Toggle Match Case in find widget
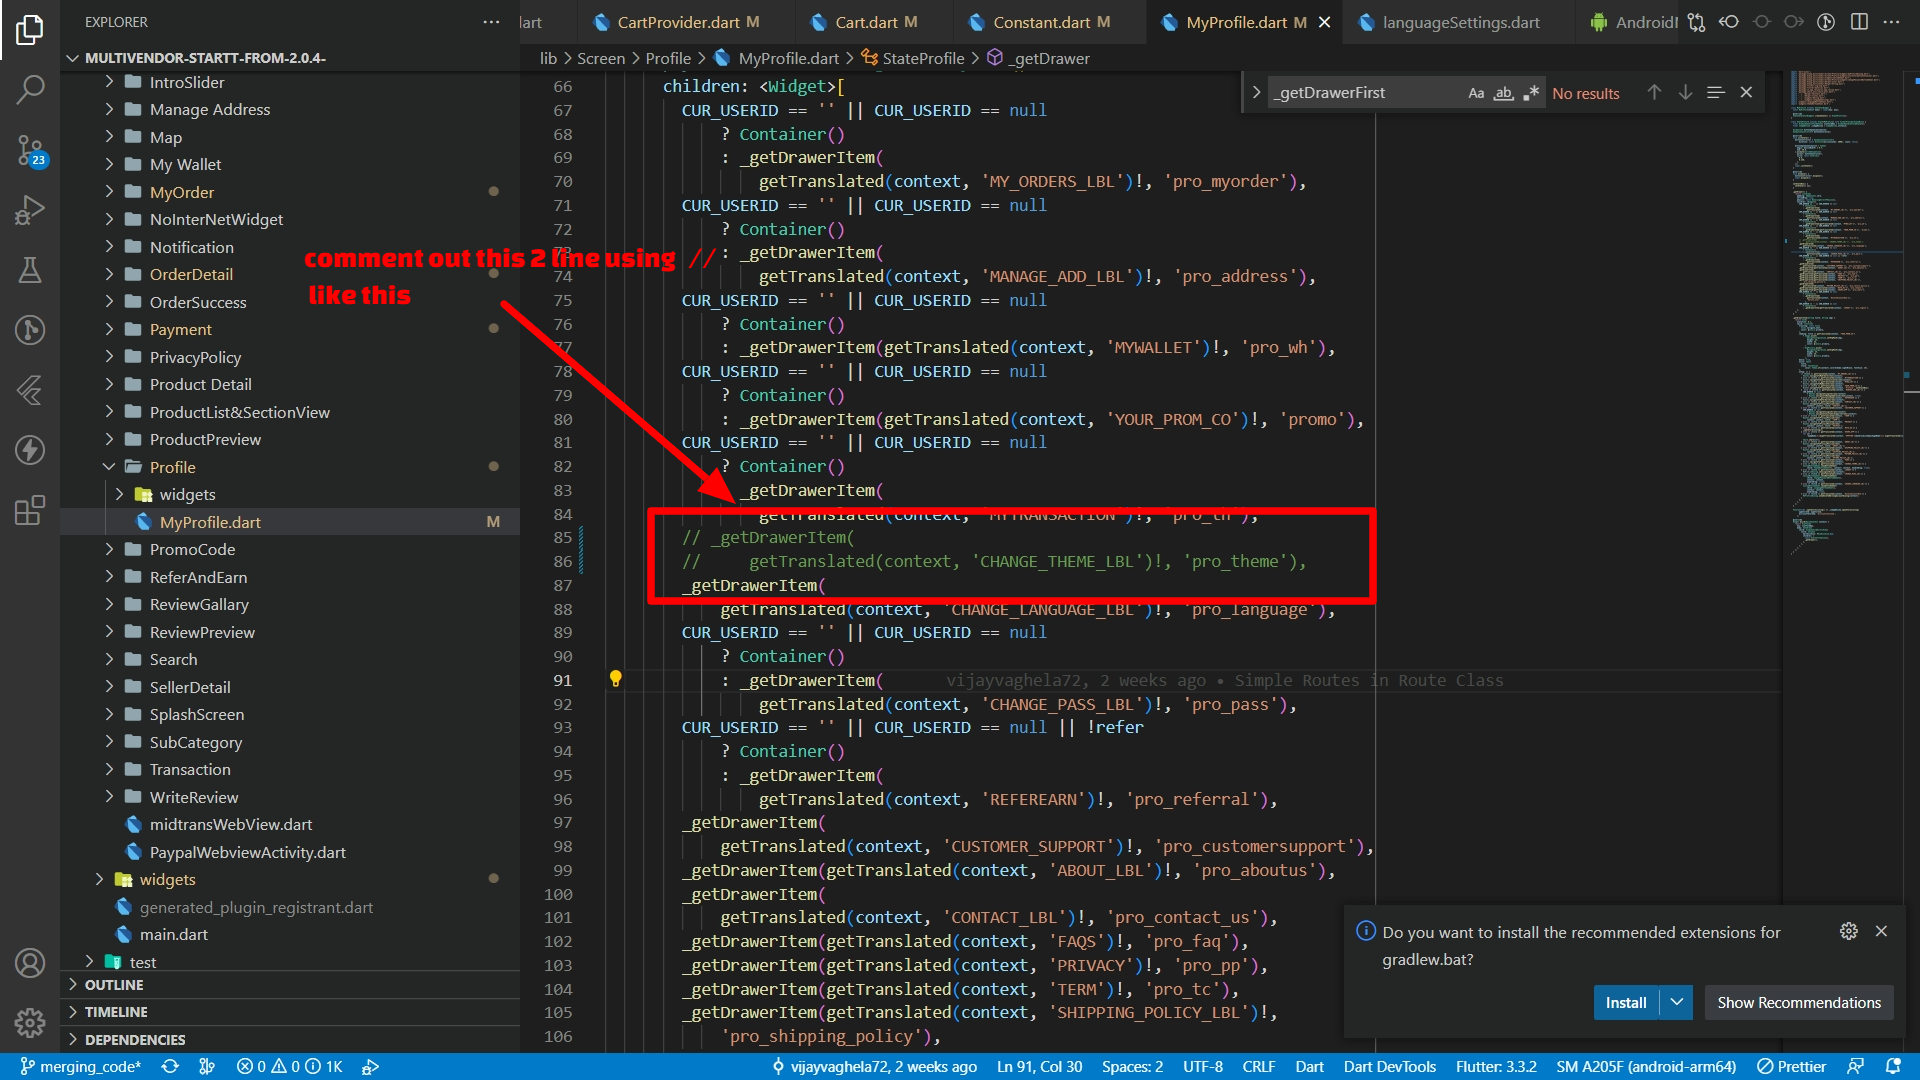1920x1080 pixels. (x=1475, y=93)
